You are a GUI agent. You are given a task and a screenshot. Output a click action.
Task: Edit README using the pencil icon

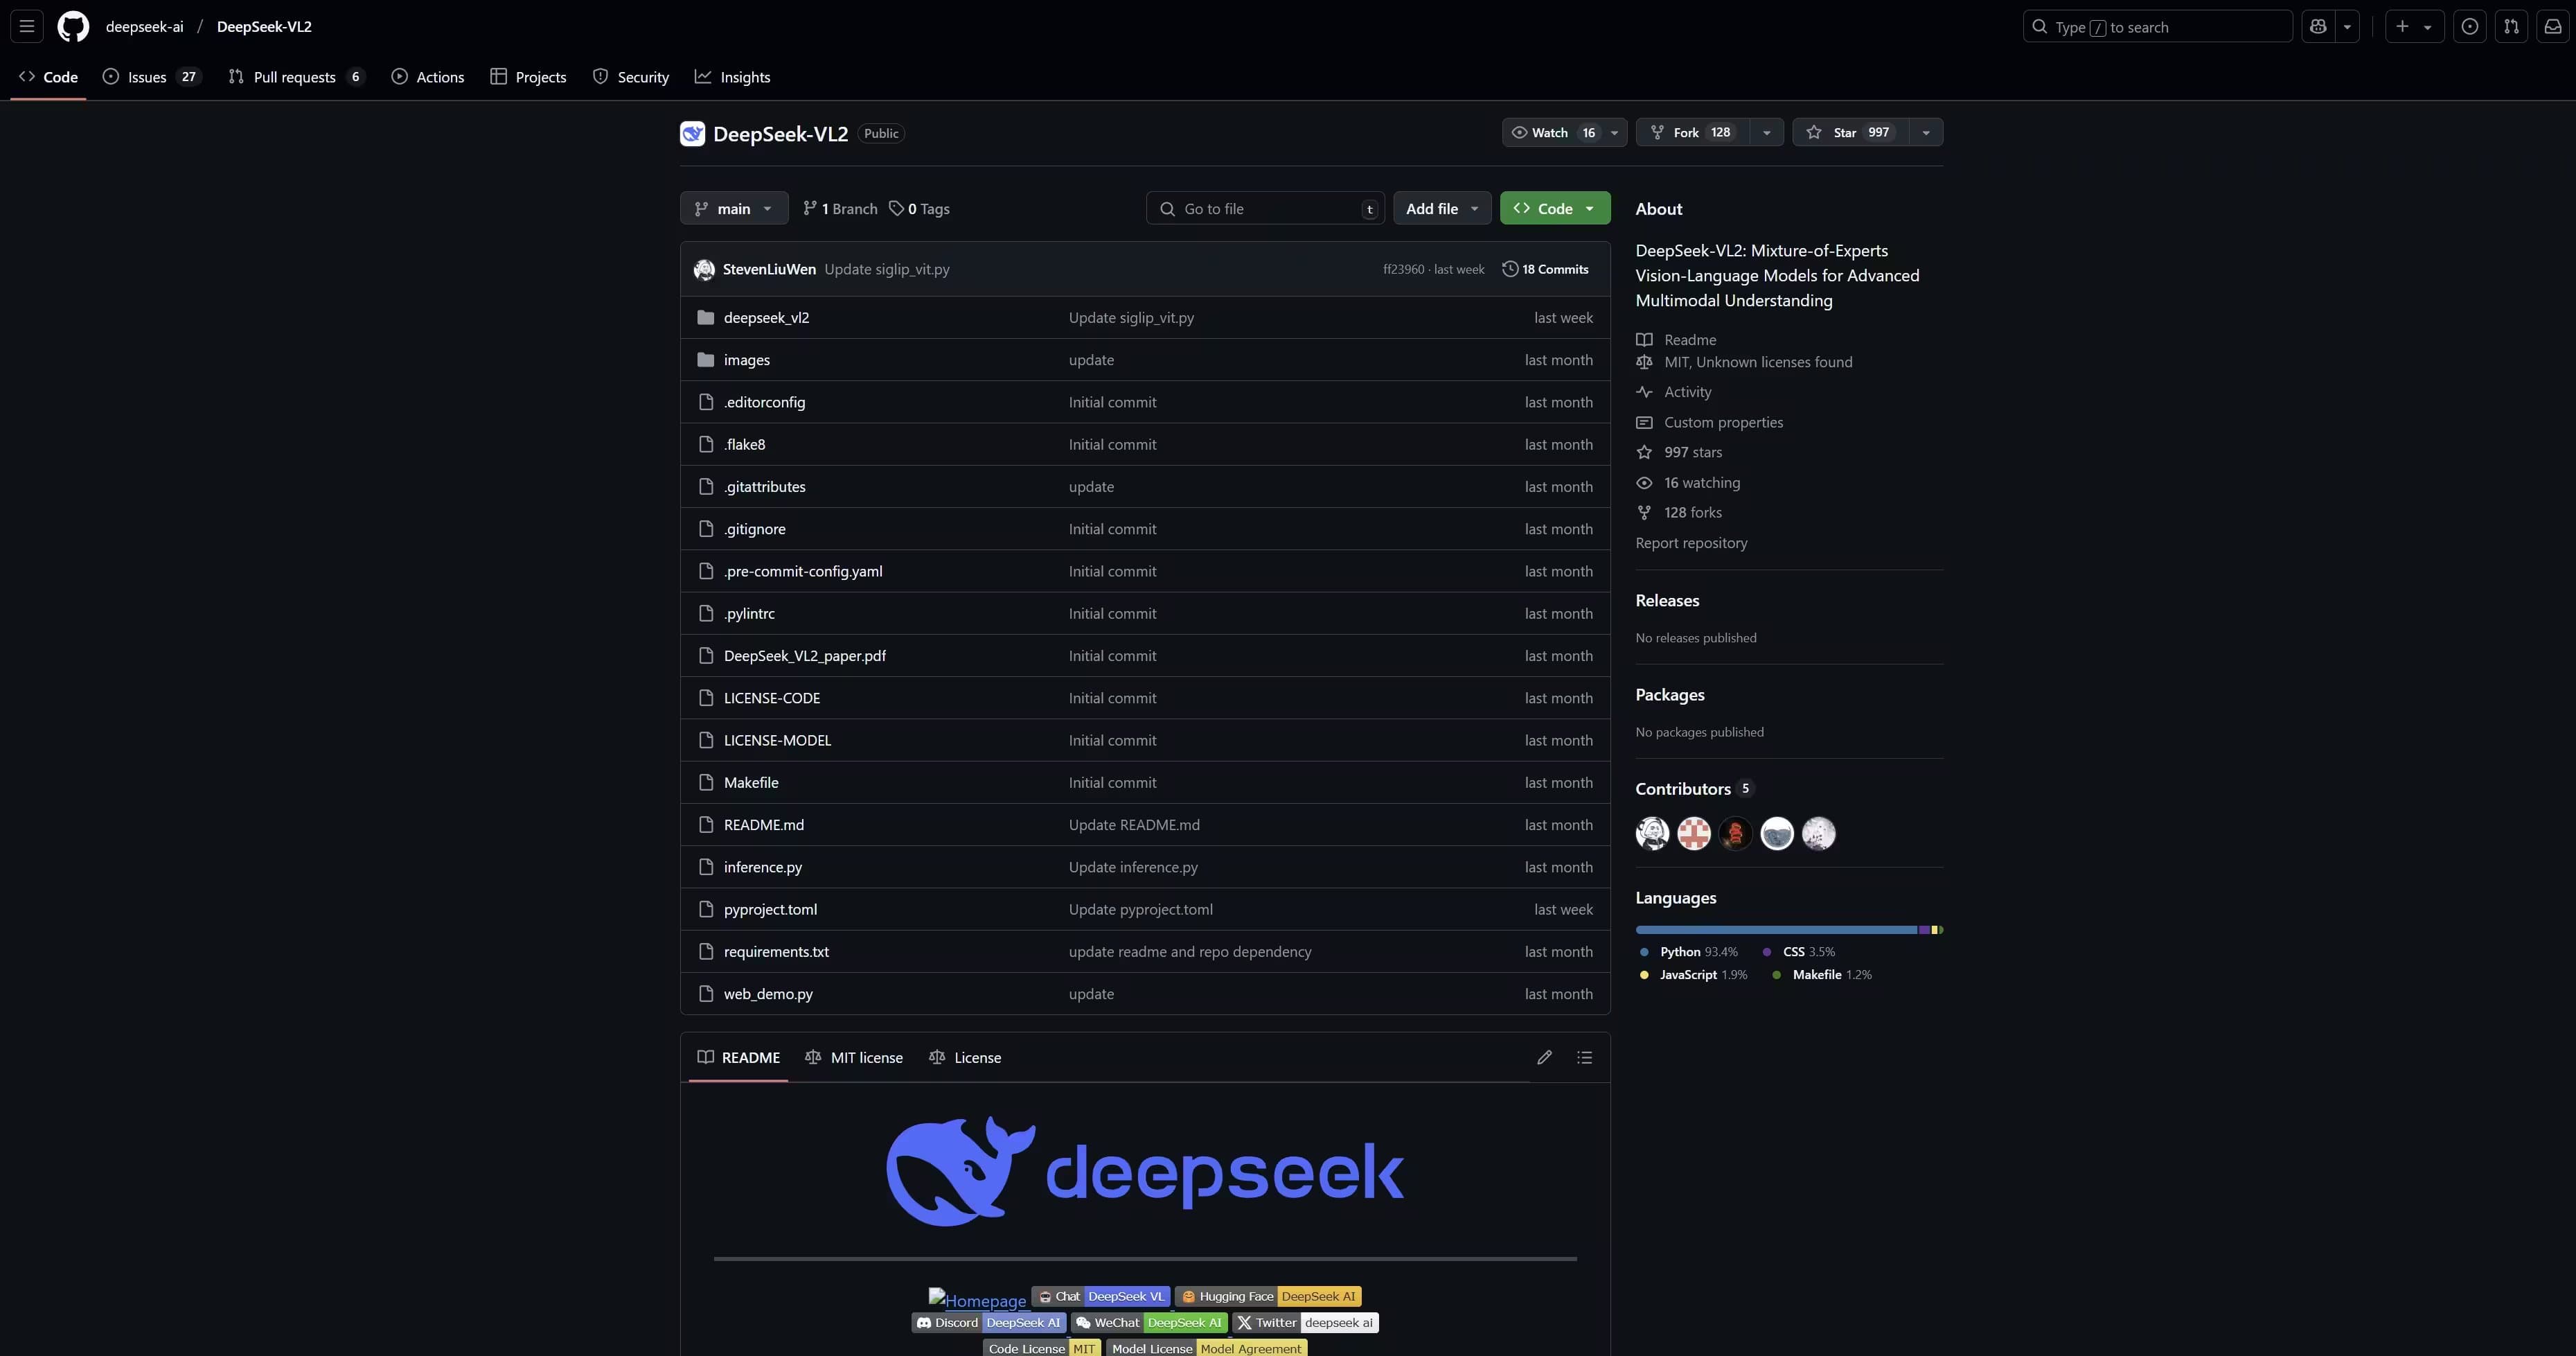pyautogui.click(x=1544, y=1057)
